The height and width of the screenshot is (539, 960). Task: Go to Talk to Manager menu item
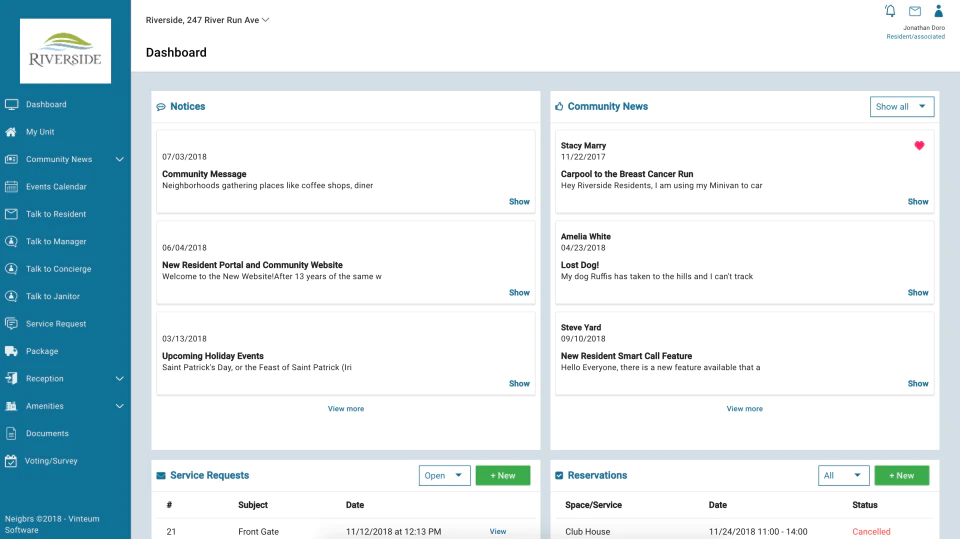tap(56, 241)
